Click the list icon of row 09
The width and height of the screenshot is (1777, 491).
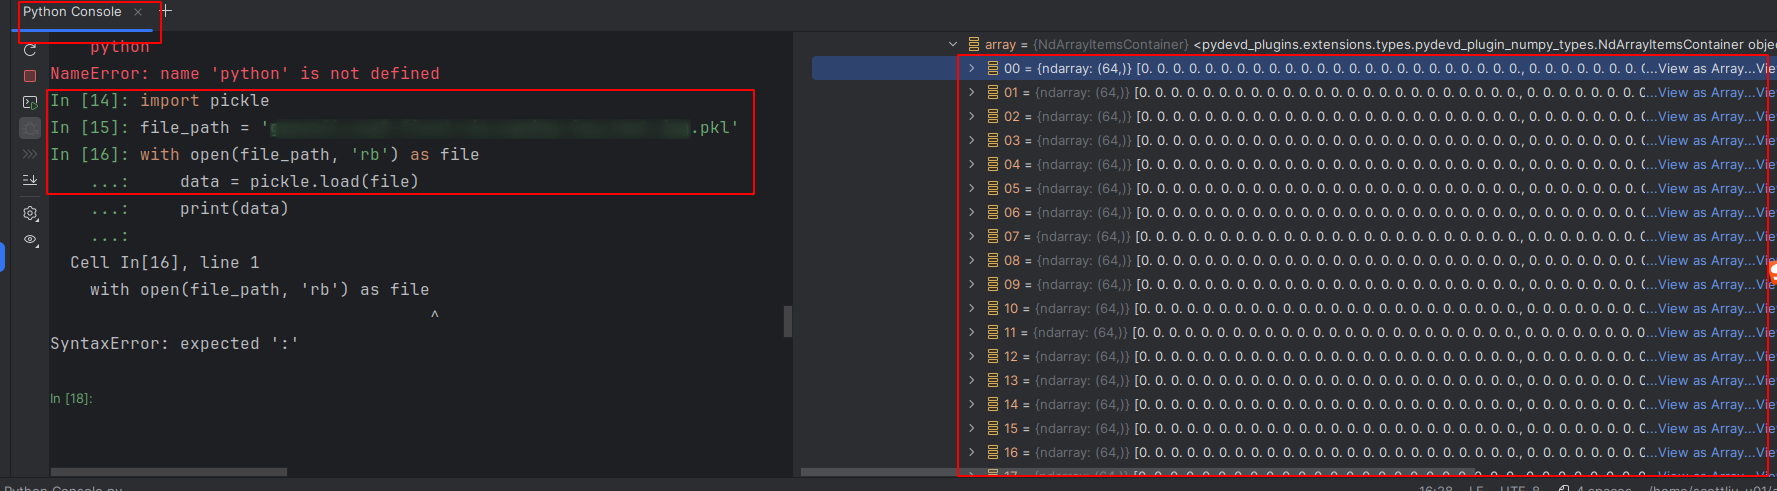[992, 284]
